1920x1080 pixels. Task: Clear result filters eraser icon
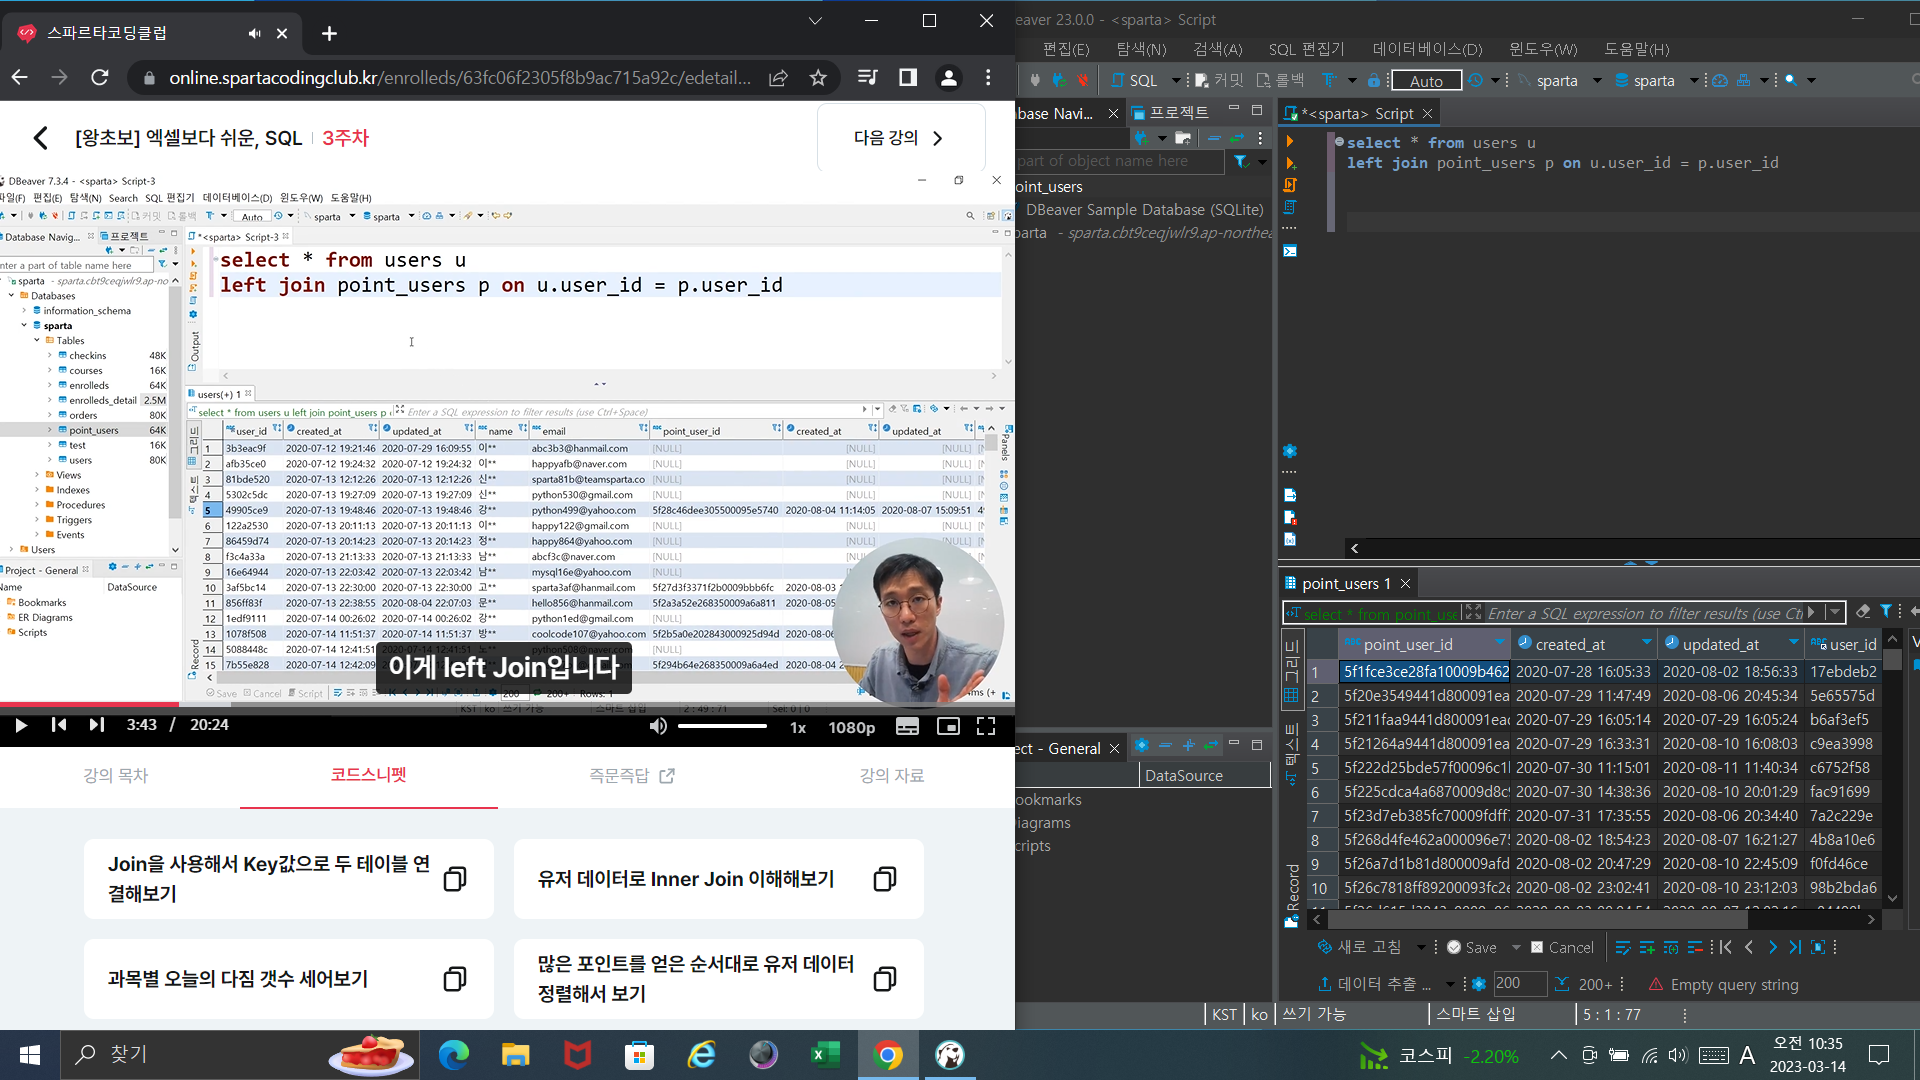click(x=1863, y=612)
